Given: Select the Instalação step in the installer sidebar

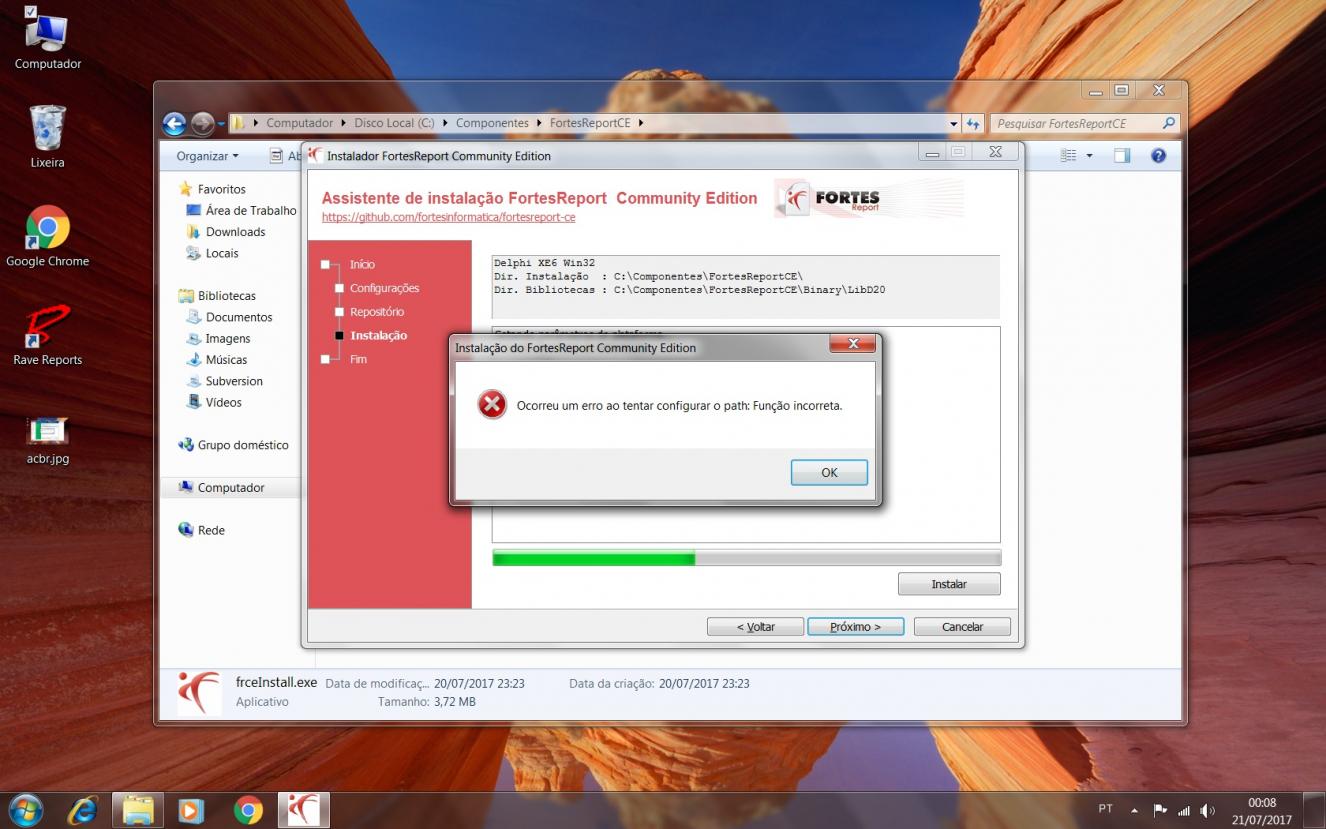Looking at the screenshot, I should click(x=378, y=336).
